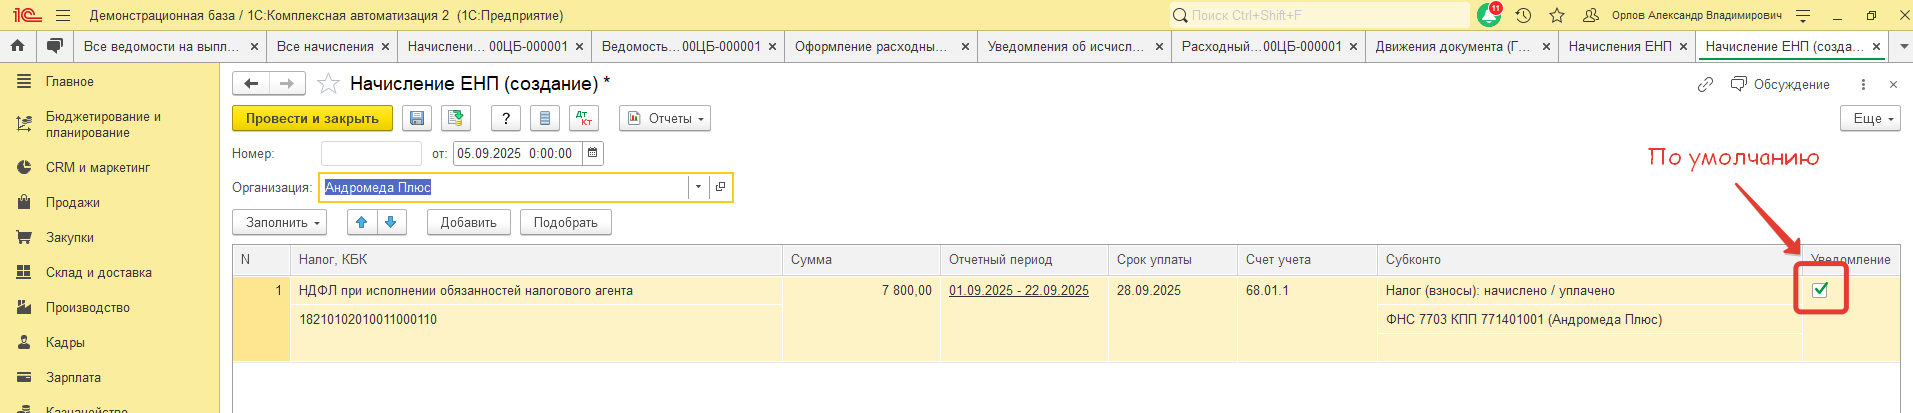Open the reporting period link 01.09.2025 - 22.09.2025
Viewport: 1913px width, 413px height.
1018,290
